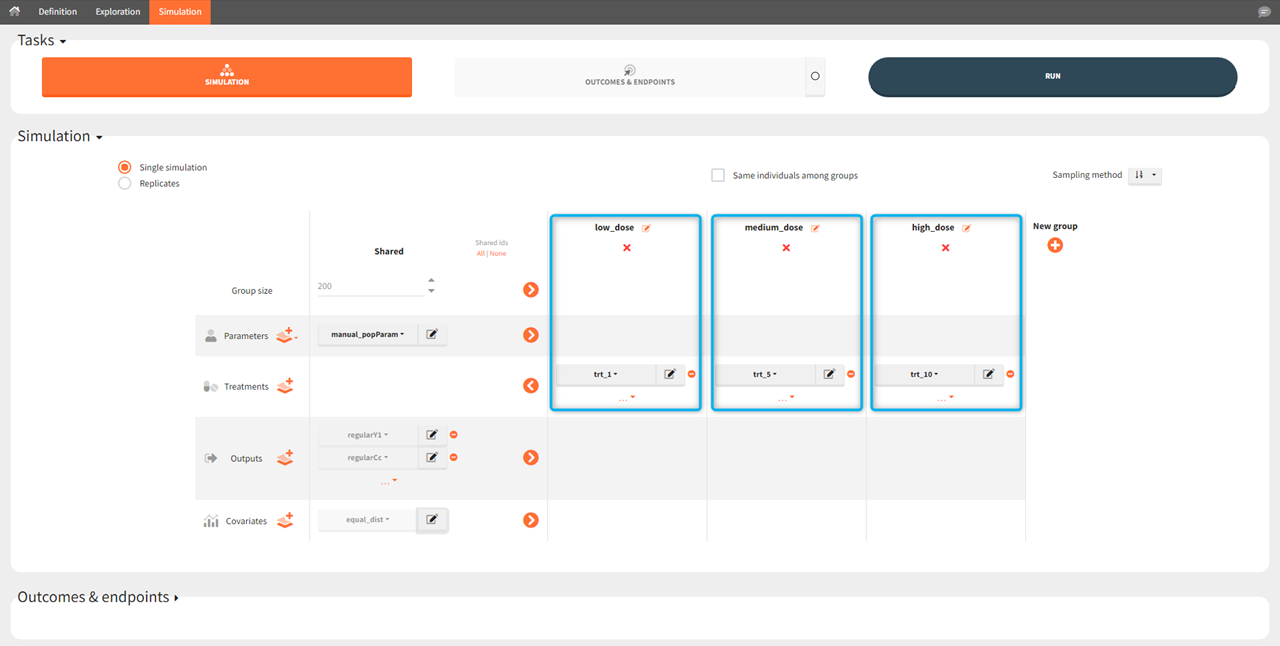Rename the low_dose group with pencil icon

coord(646,228)
